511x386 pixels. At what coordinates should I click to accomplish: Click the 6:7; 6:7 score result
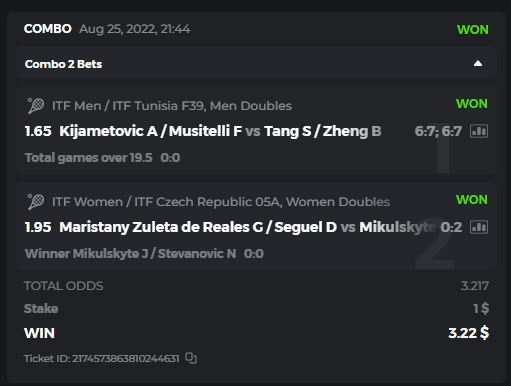(x=438, y=131)
